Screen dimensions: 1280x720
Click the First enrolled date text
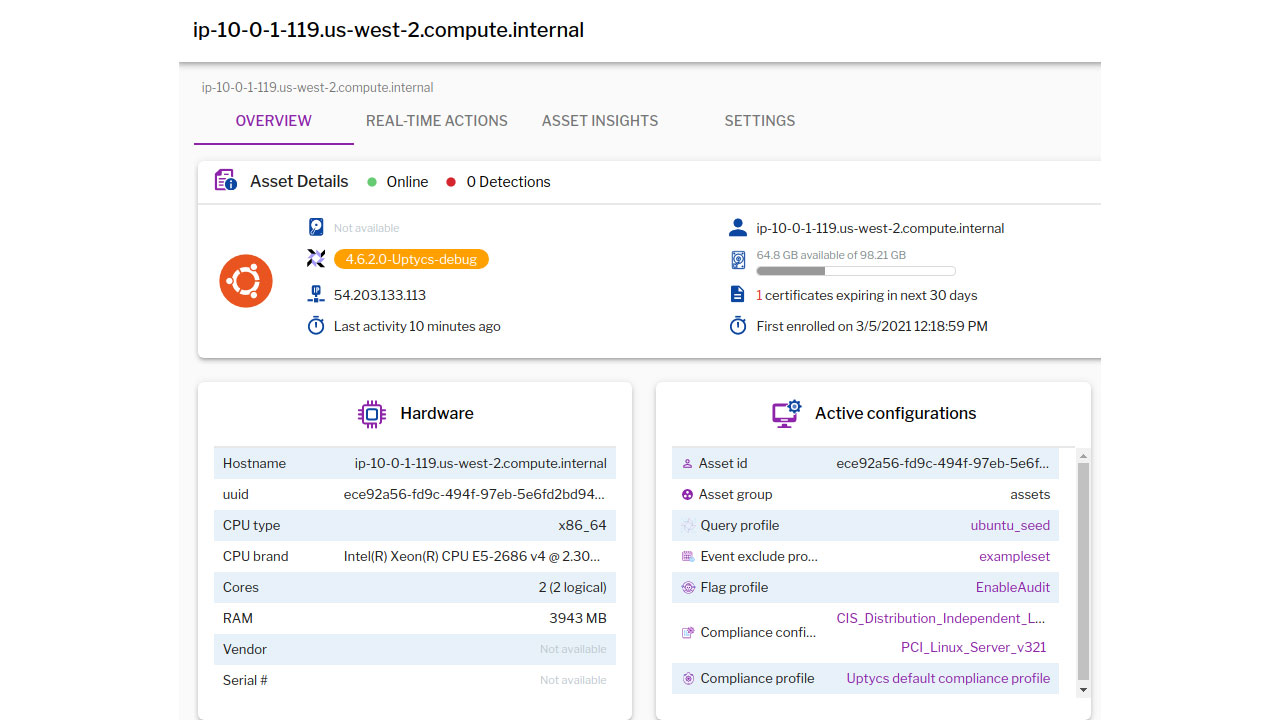(x=872, y=327)
